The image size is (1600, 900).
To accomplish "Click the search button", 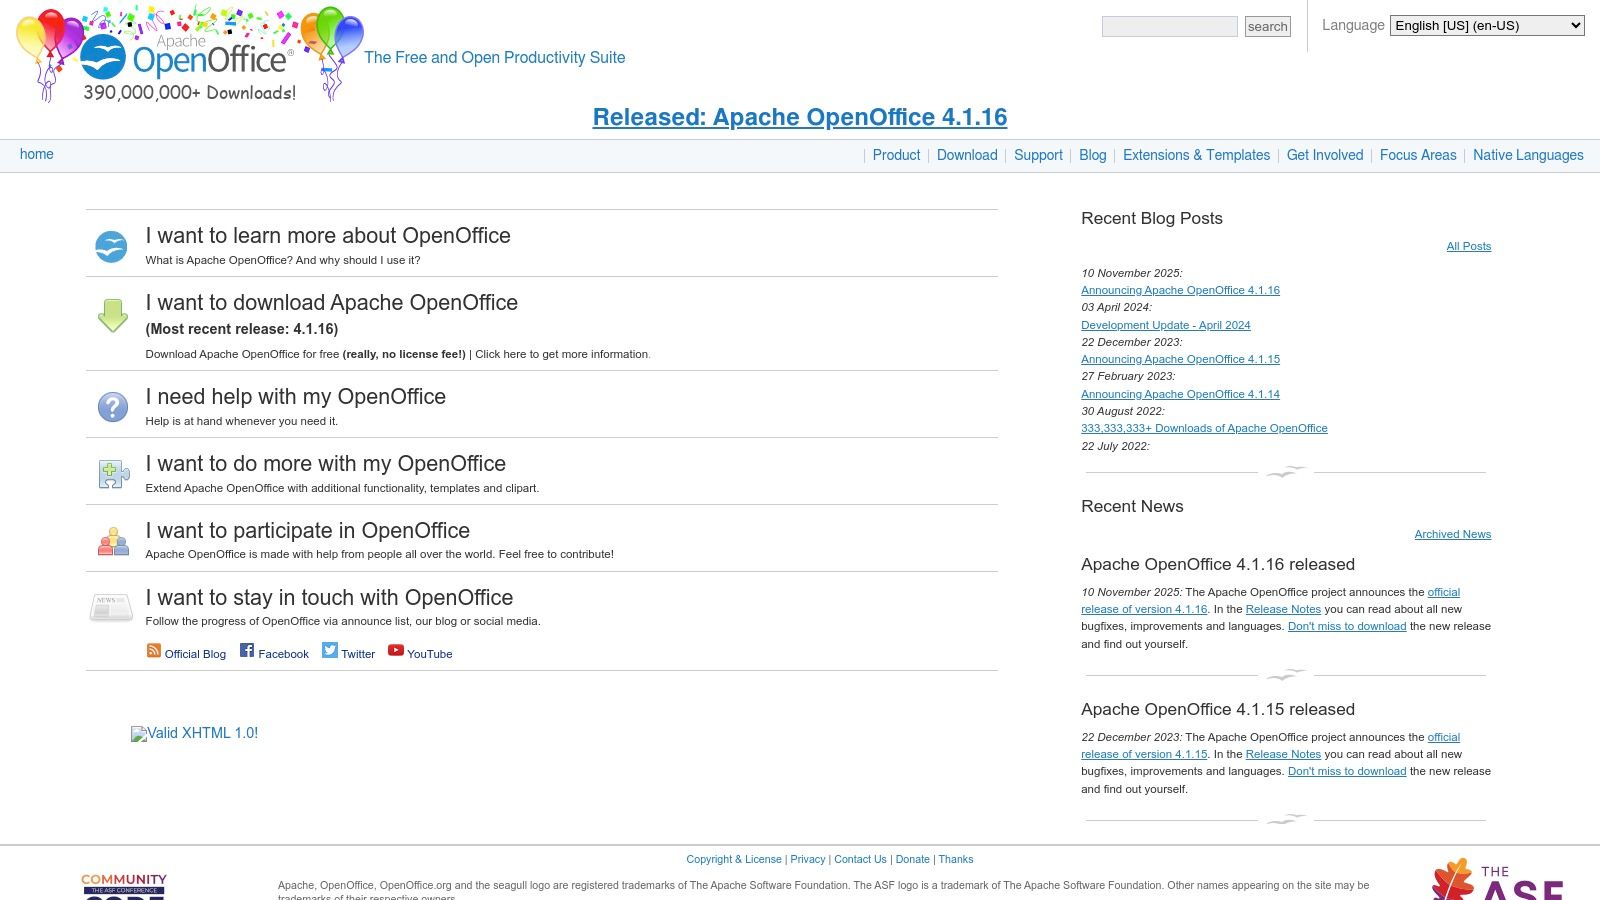I will pos(1267,26).
